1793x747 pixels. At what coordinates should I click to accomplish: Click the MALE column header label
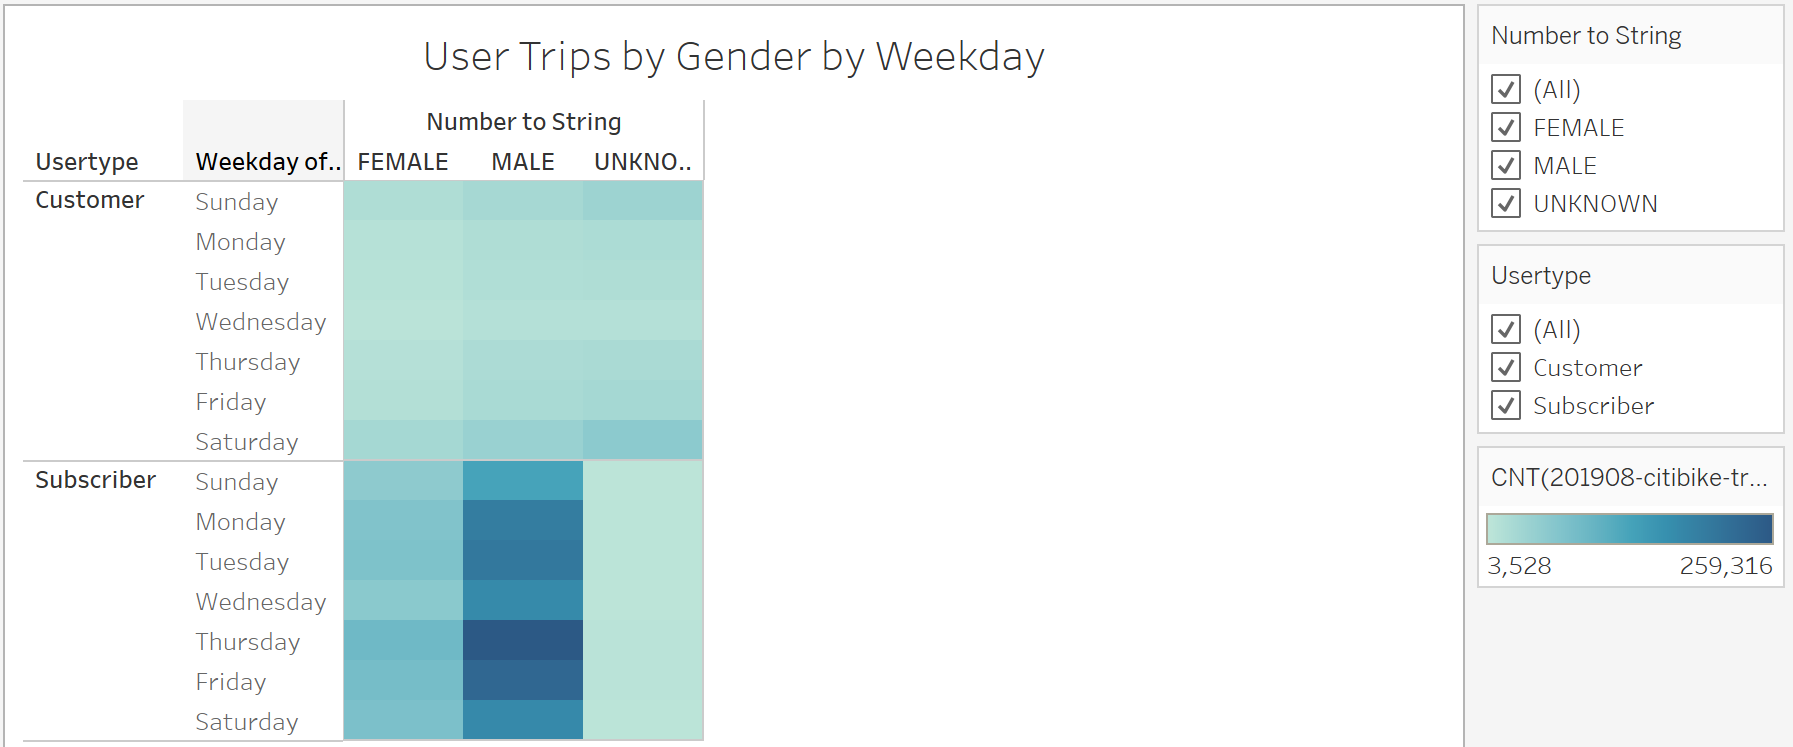pos(521,161)
